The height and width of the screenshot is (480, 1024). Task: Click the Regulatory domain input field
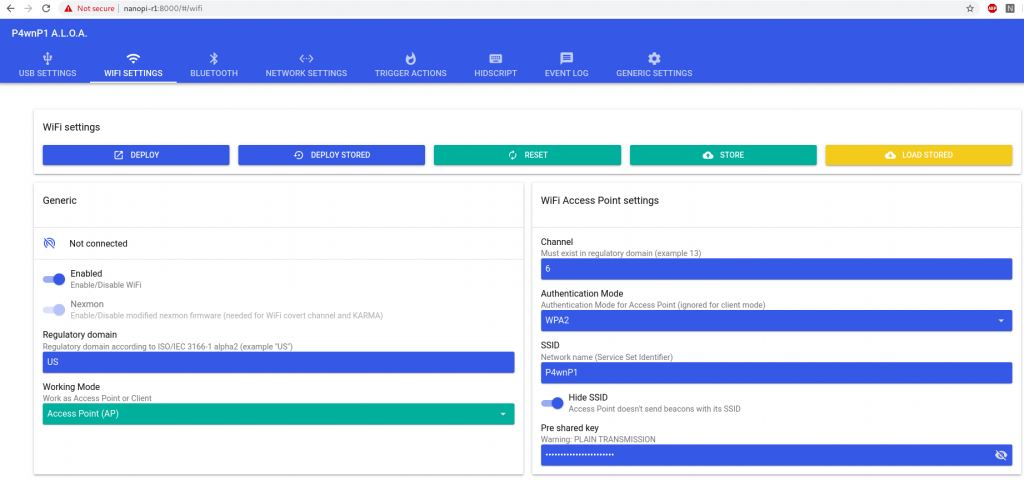pos(278,362)
